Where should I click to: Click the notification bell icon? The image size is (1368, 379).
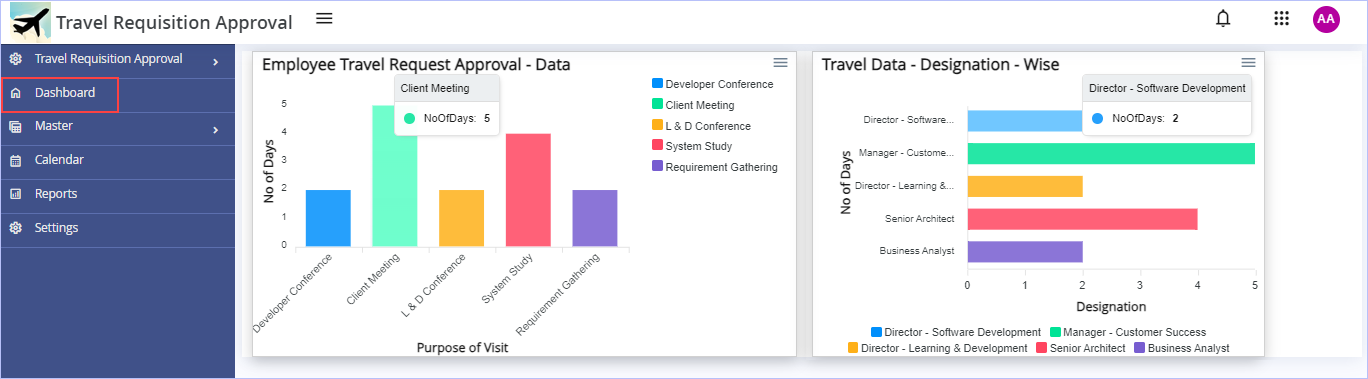(x=1223, y=18)
